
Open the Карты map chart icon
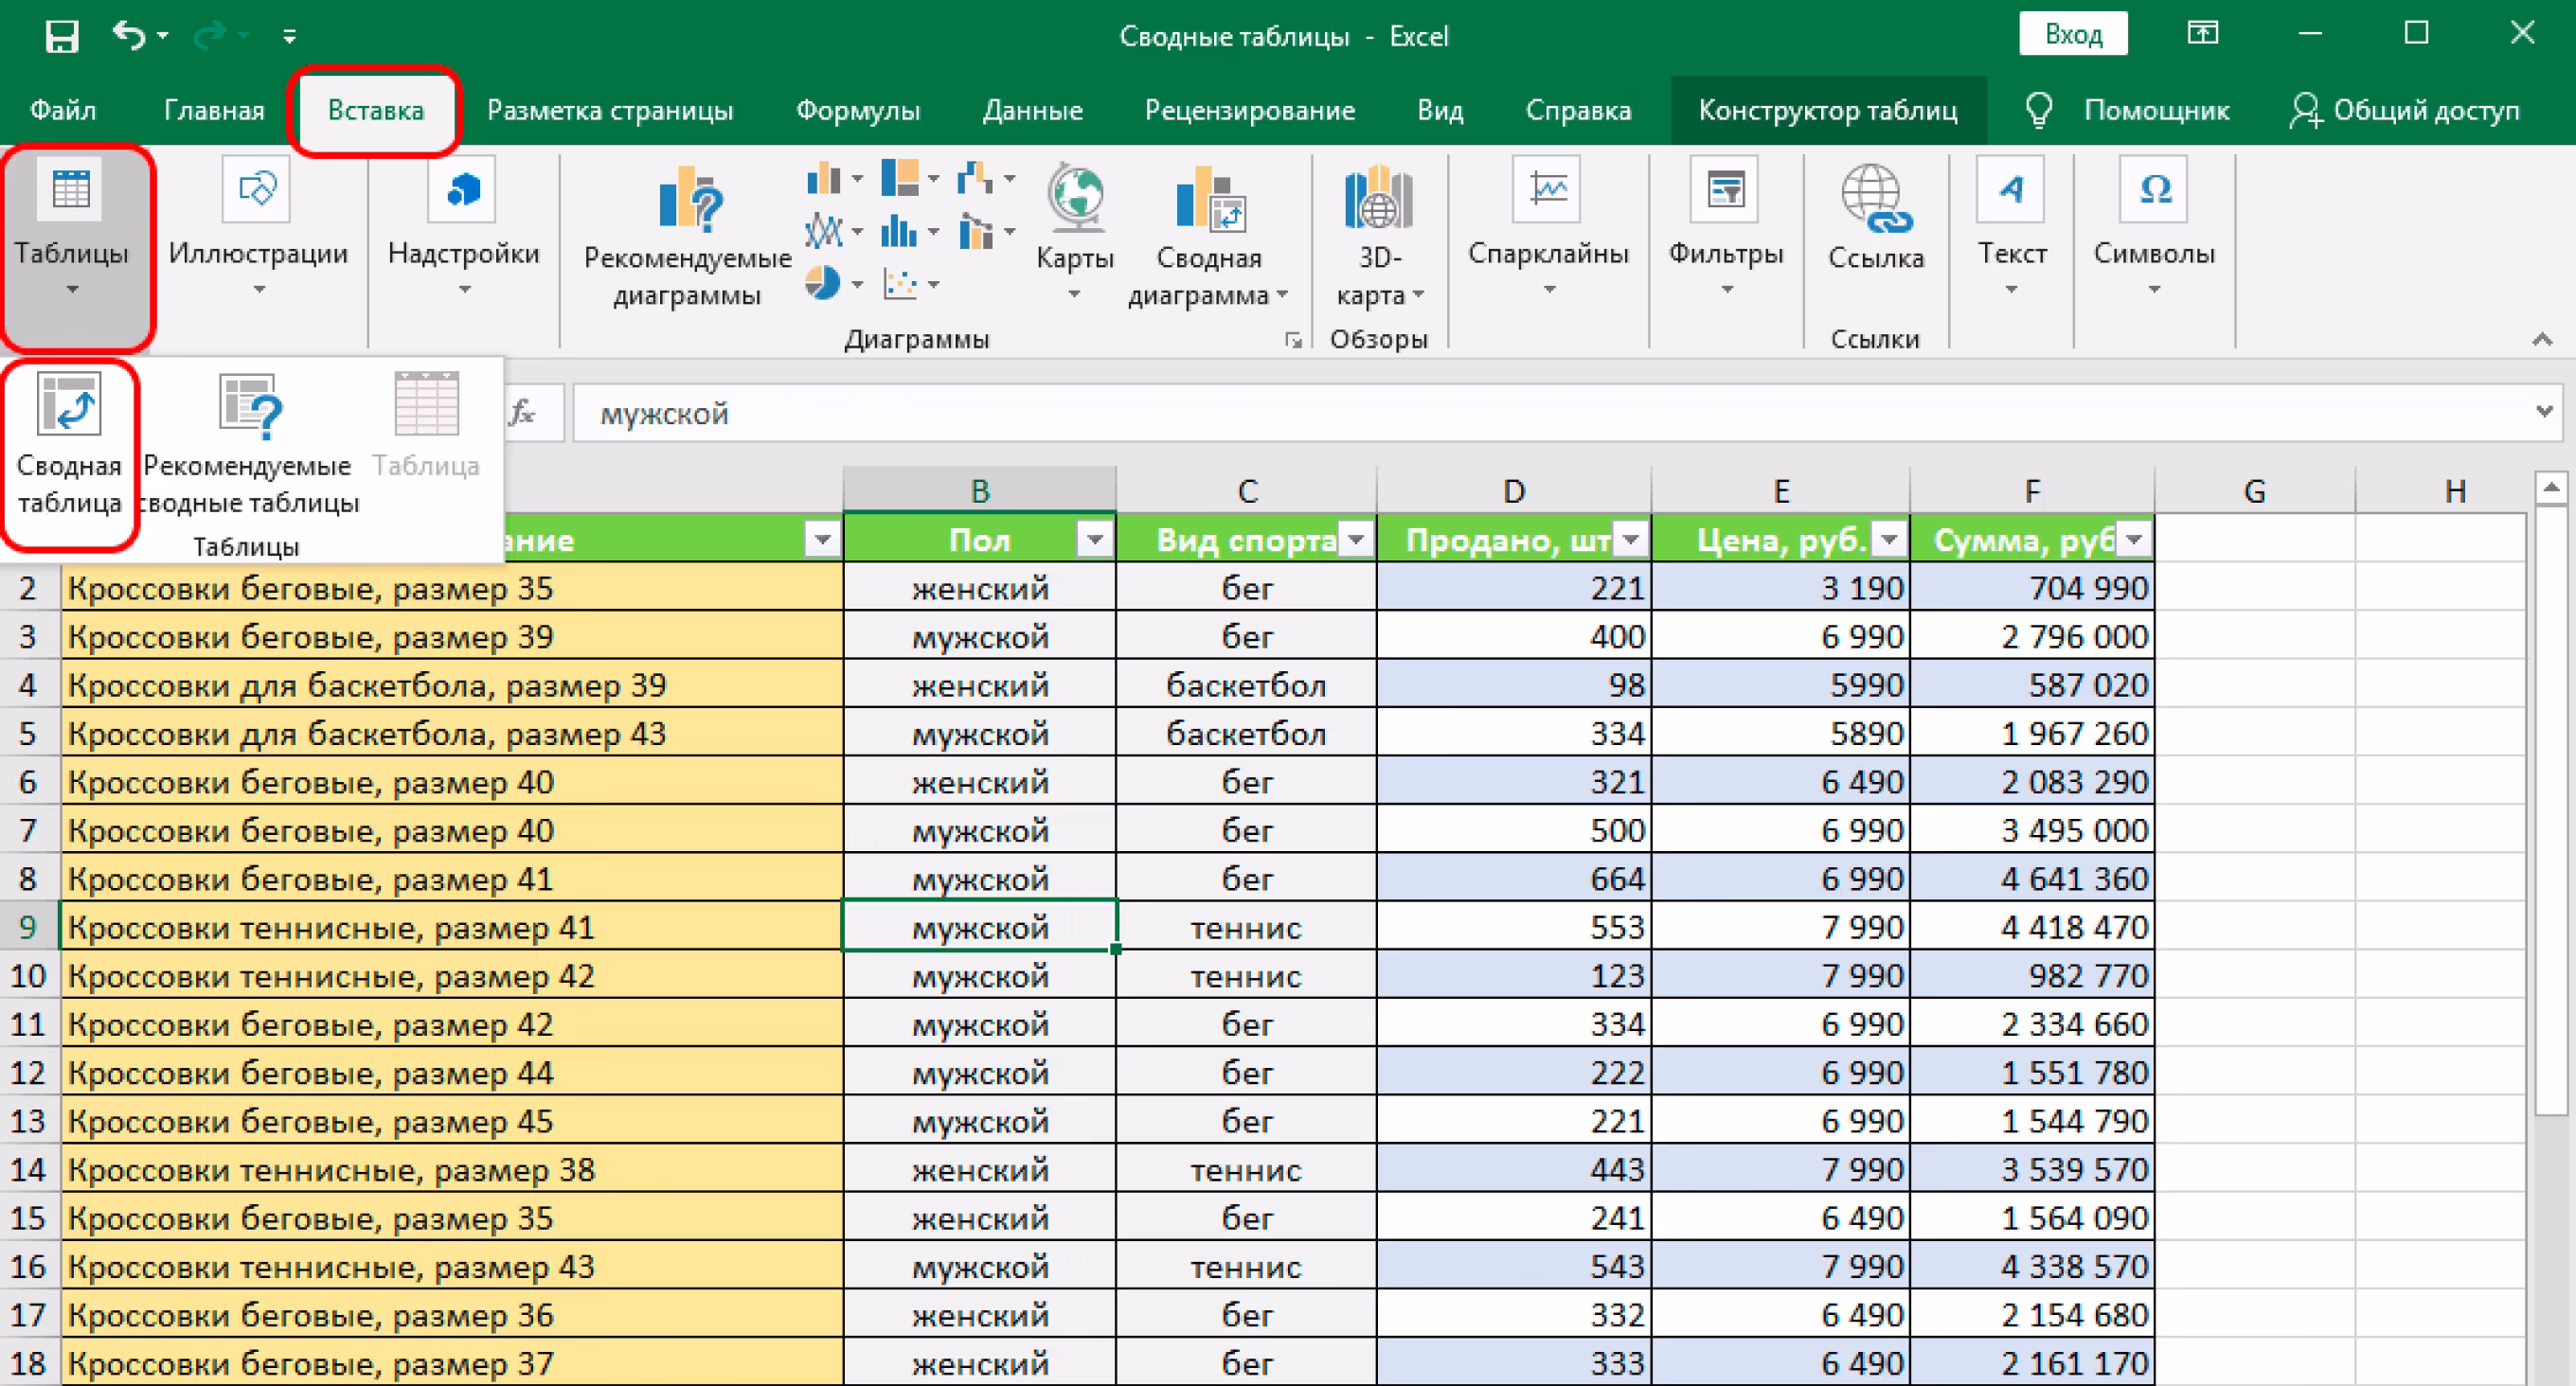pyautogui.click(x=1074, y=198)
